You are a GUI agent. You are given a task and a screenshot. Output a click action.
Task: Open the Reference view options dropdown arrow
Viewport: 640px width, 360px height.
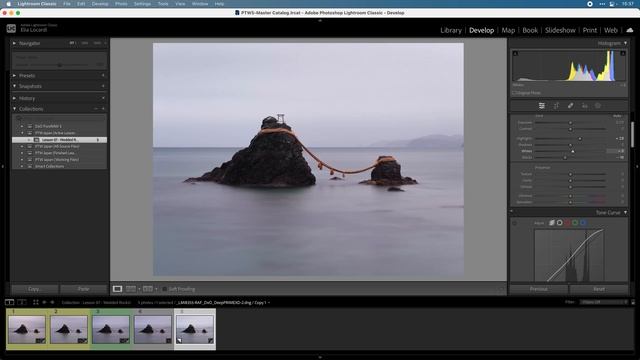click(x=139, y=289)
